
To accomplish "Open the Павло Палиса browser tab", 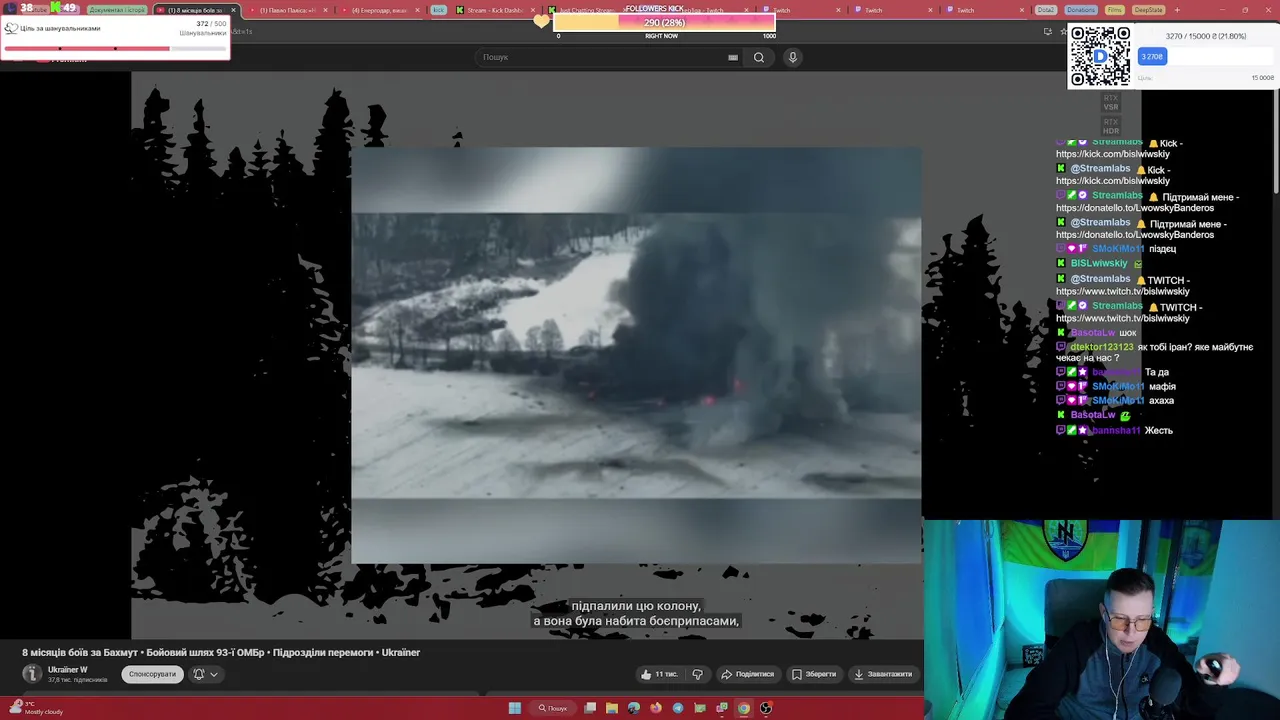I will 288,10.
